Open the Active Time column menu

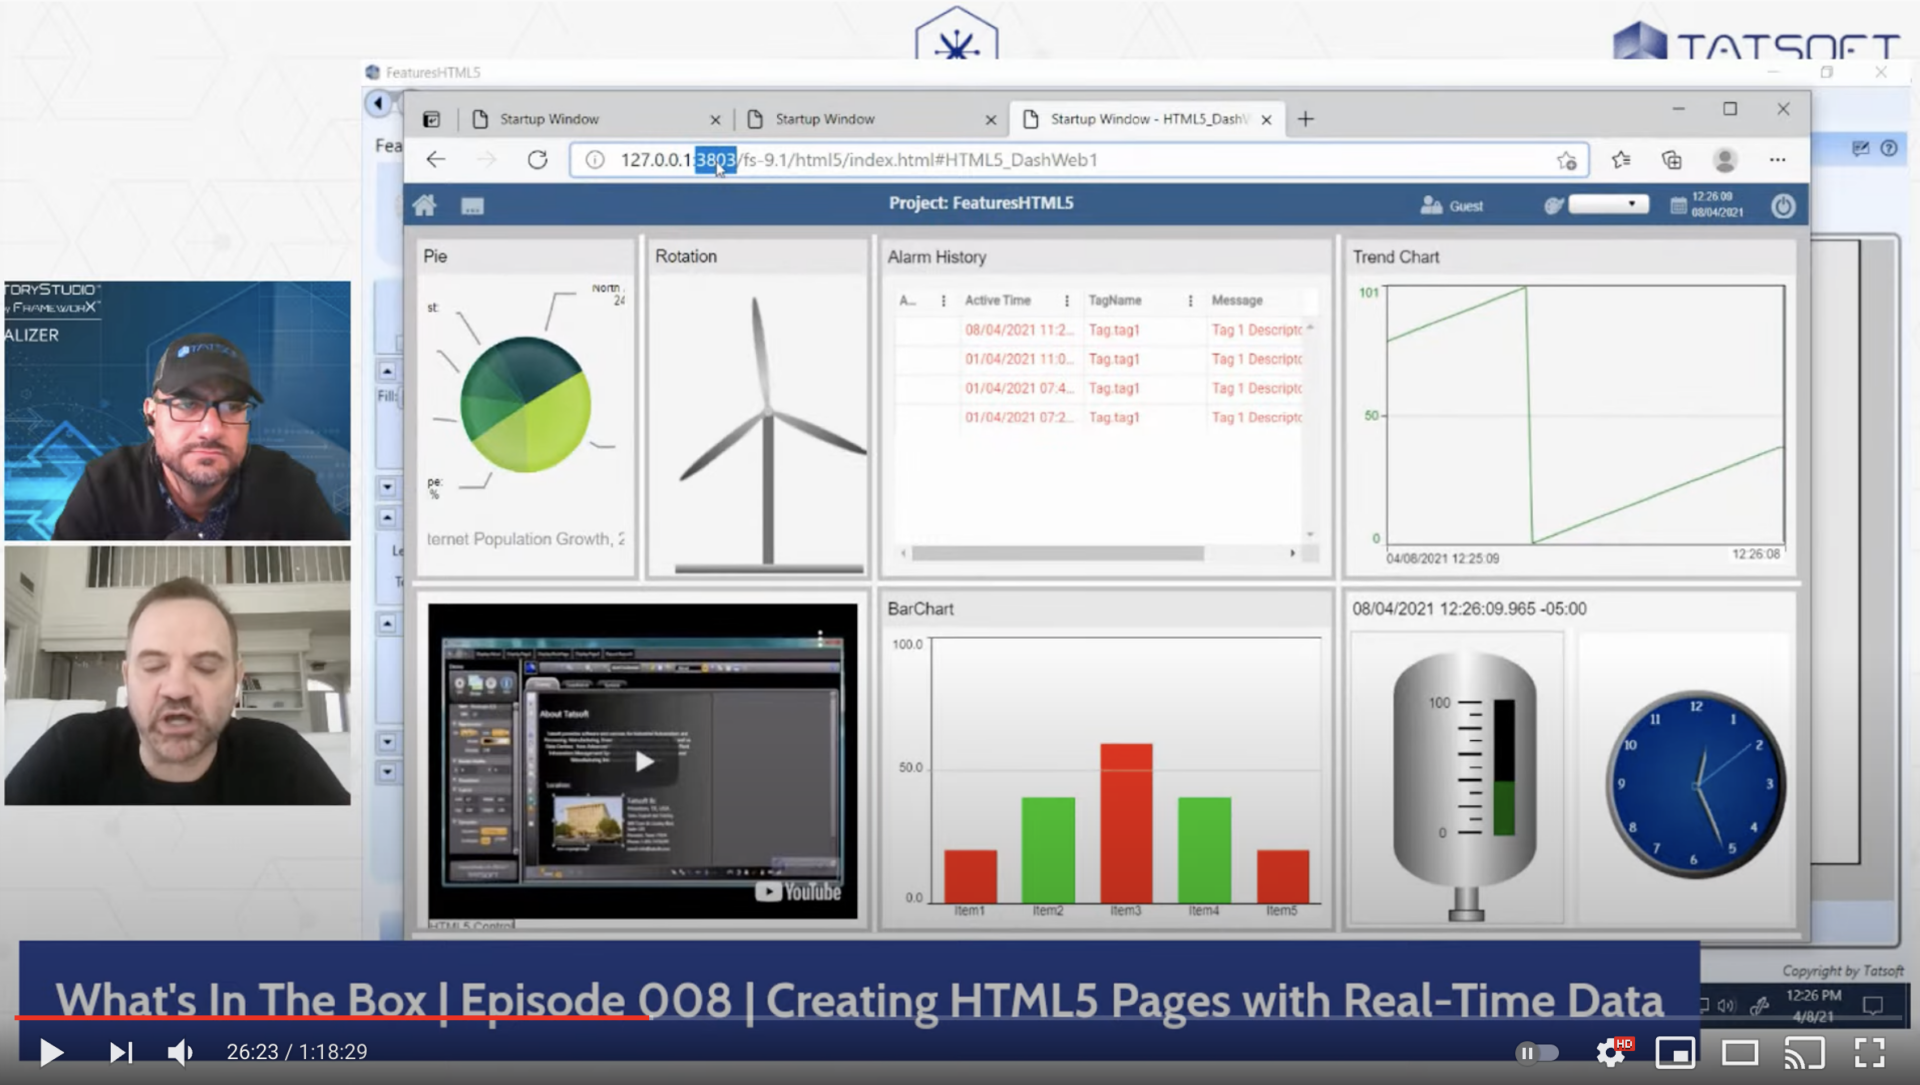tap(1067, 300)
